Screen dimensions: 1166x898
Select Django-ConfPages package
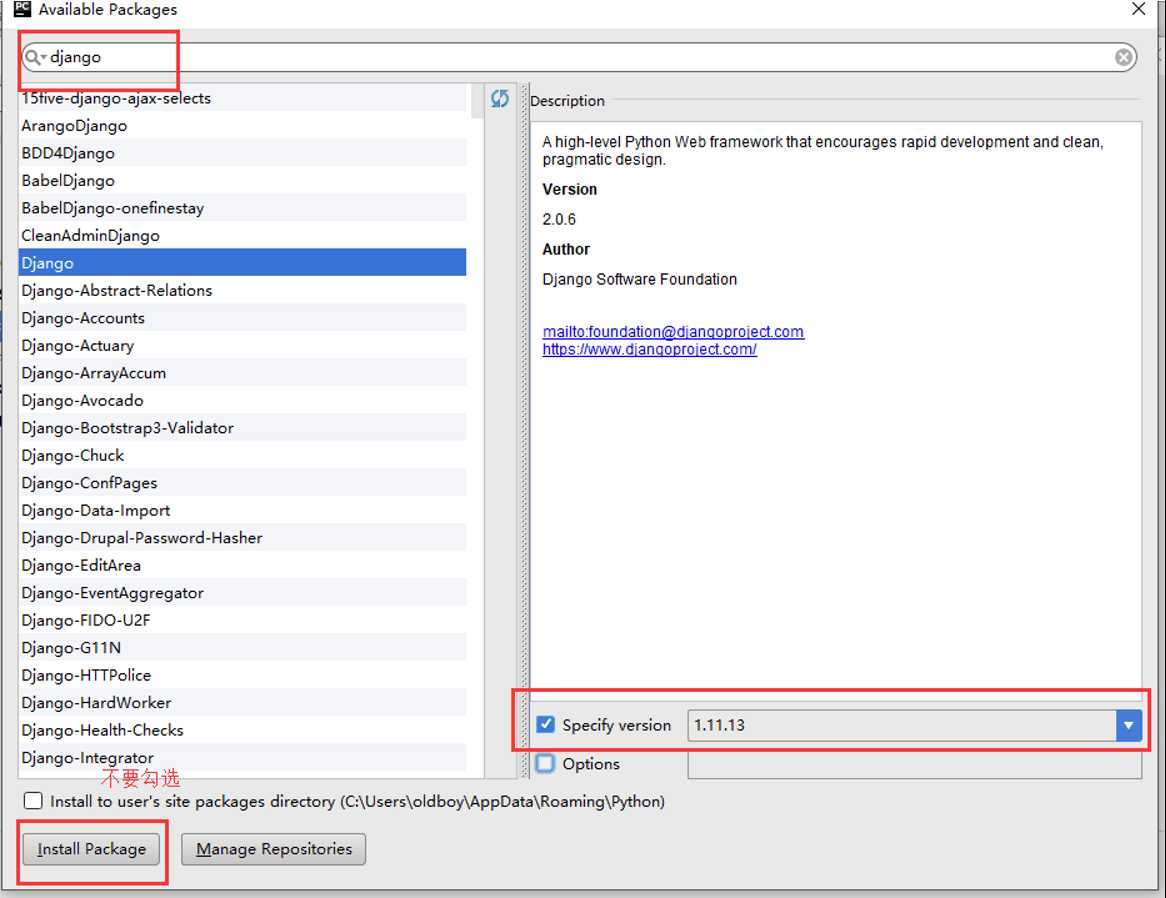242,483
